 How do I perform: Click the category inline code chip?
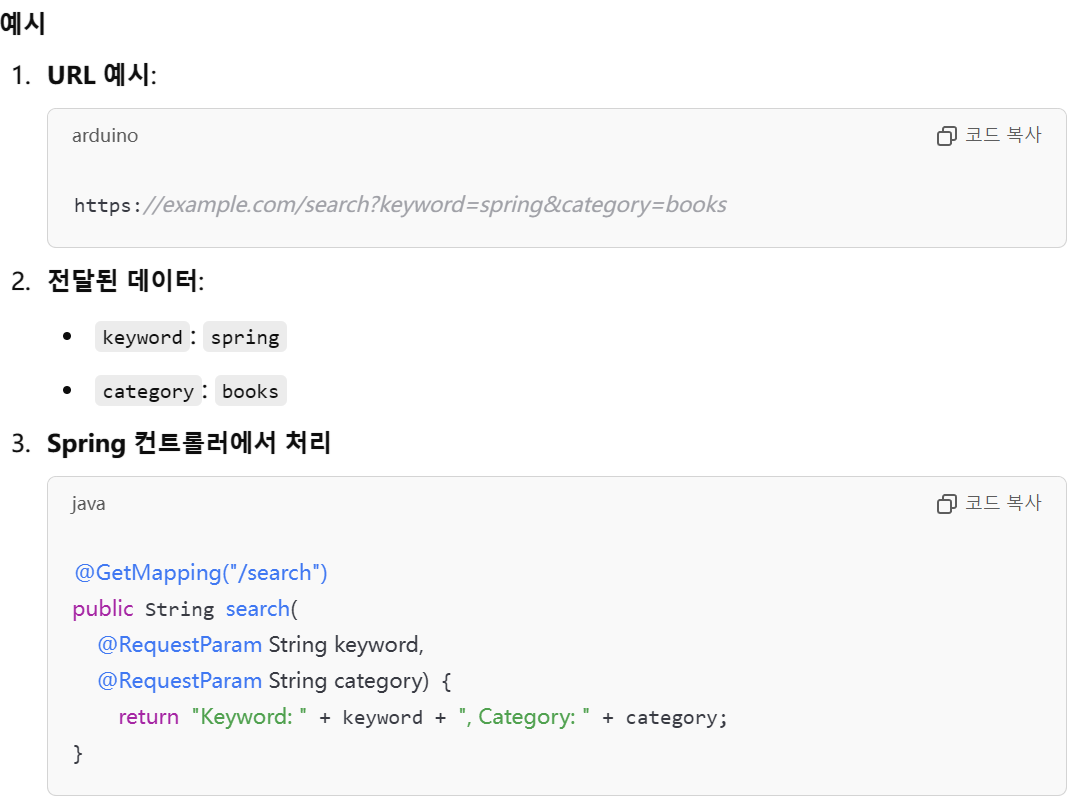(x=148, y=391)
